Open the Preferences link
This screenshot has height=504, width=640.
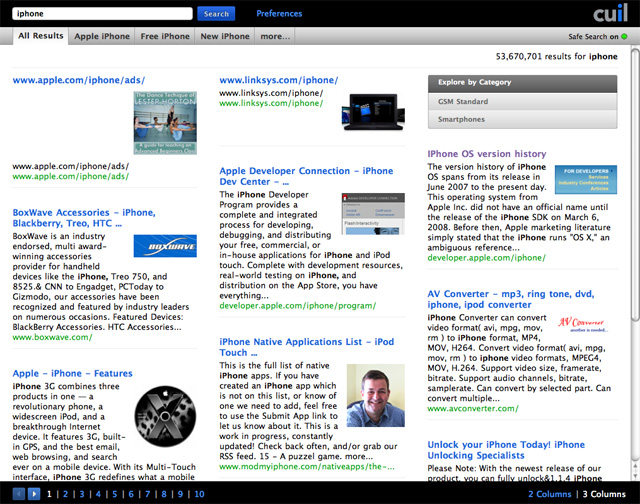click(x=279, y=13)
